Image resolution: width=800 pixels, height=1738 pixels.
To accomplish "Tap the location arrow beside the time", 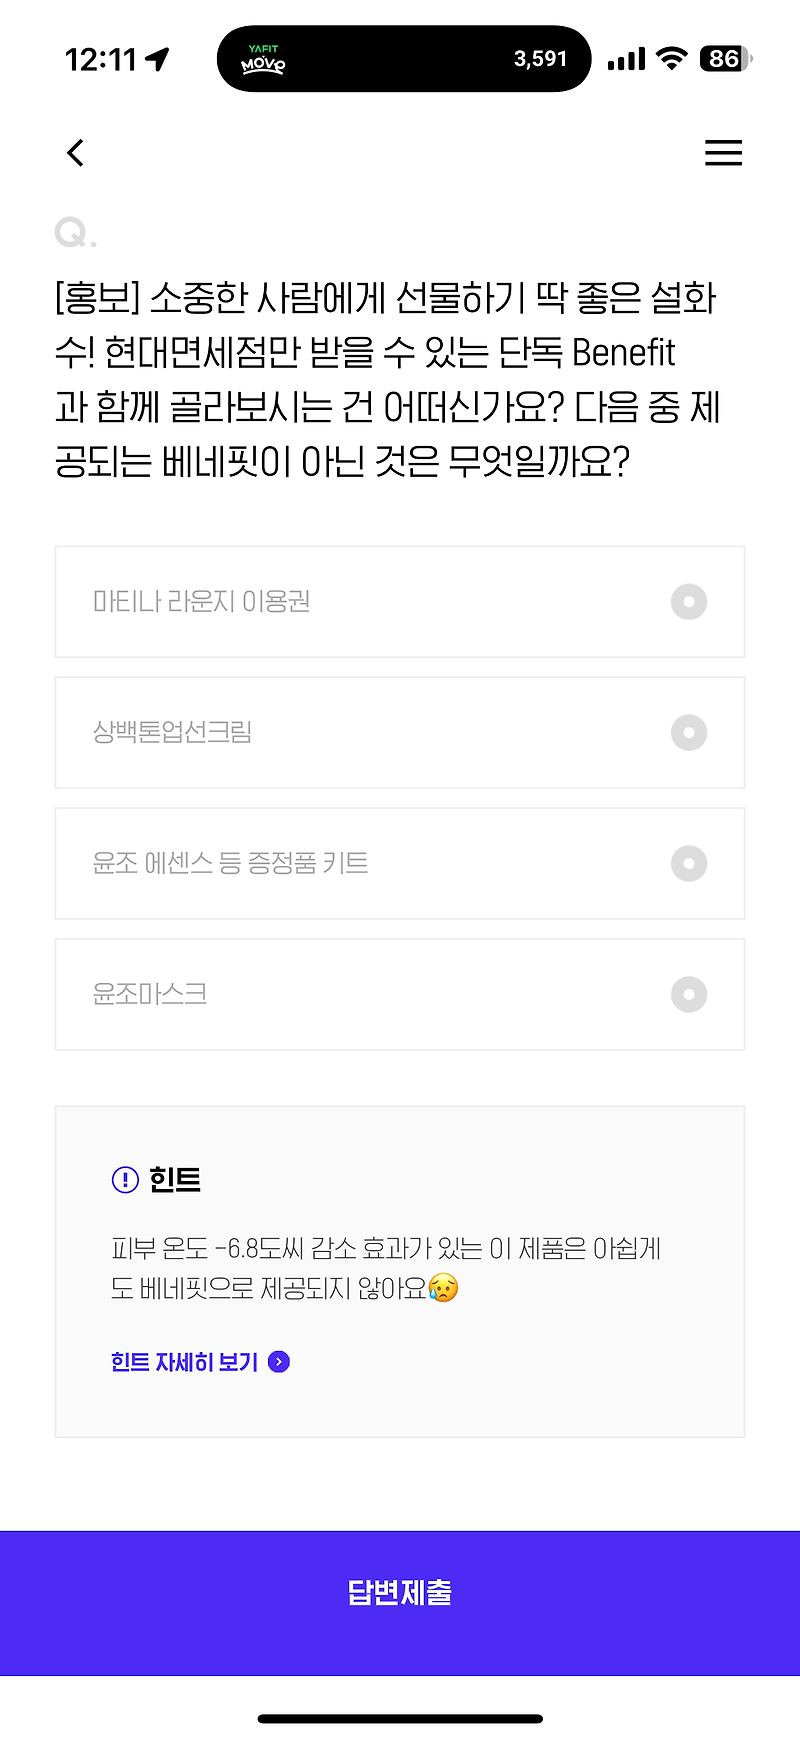I will tap(157, 60).
